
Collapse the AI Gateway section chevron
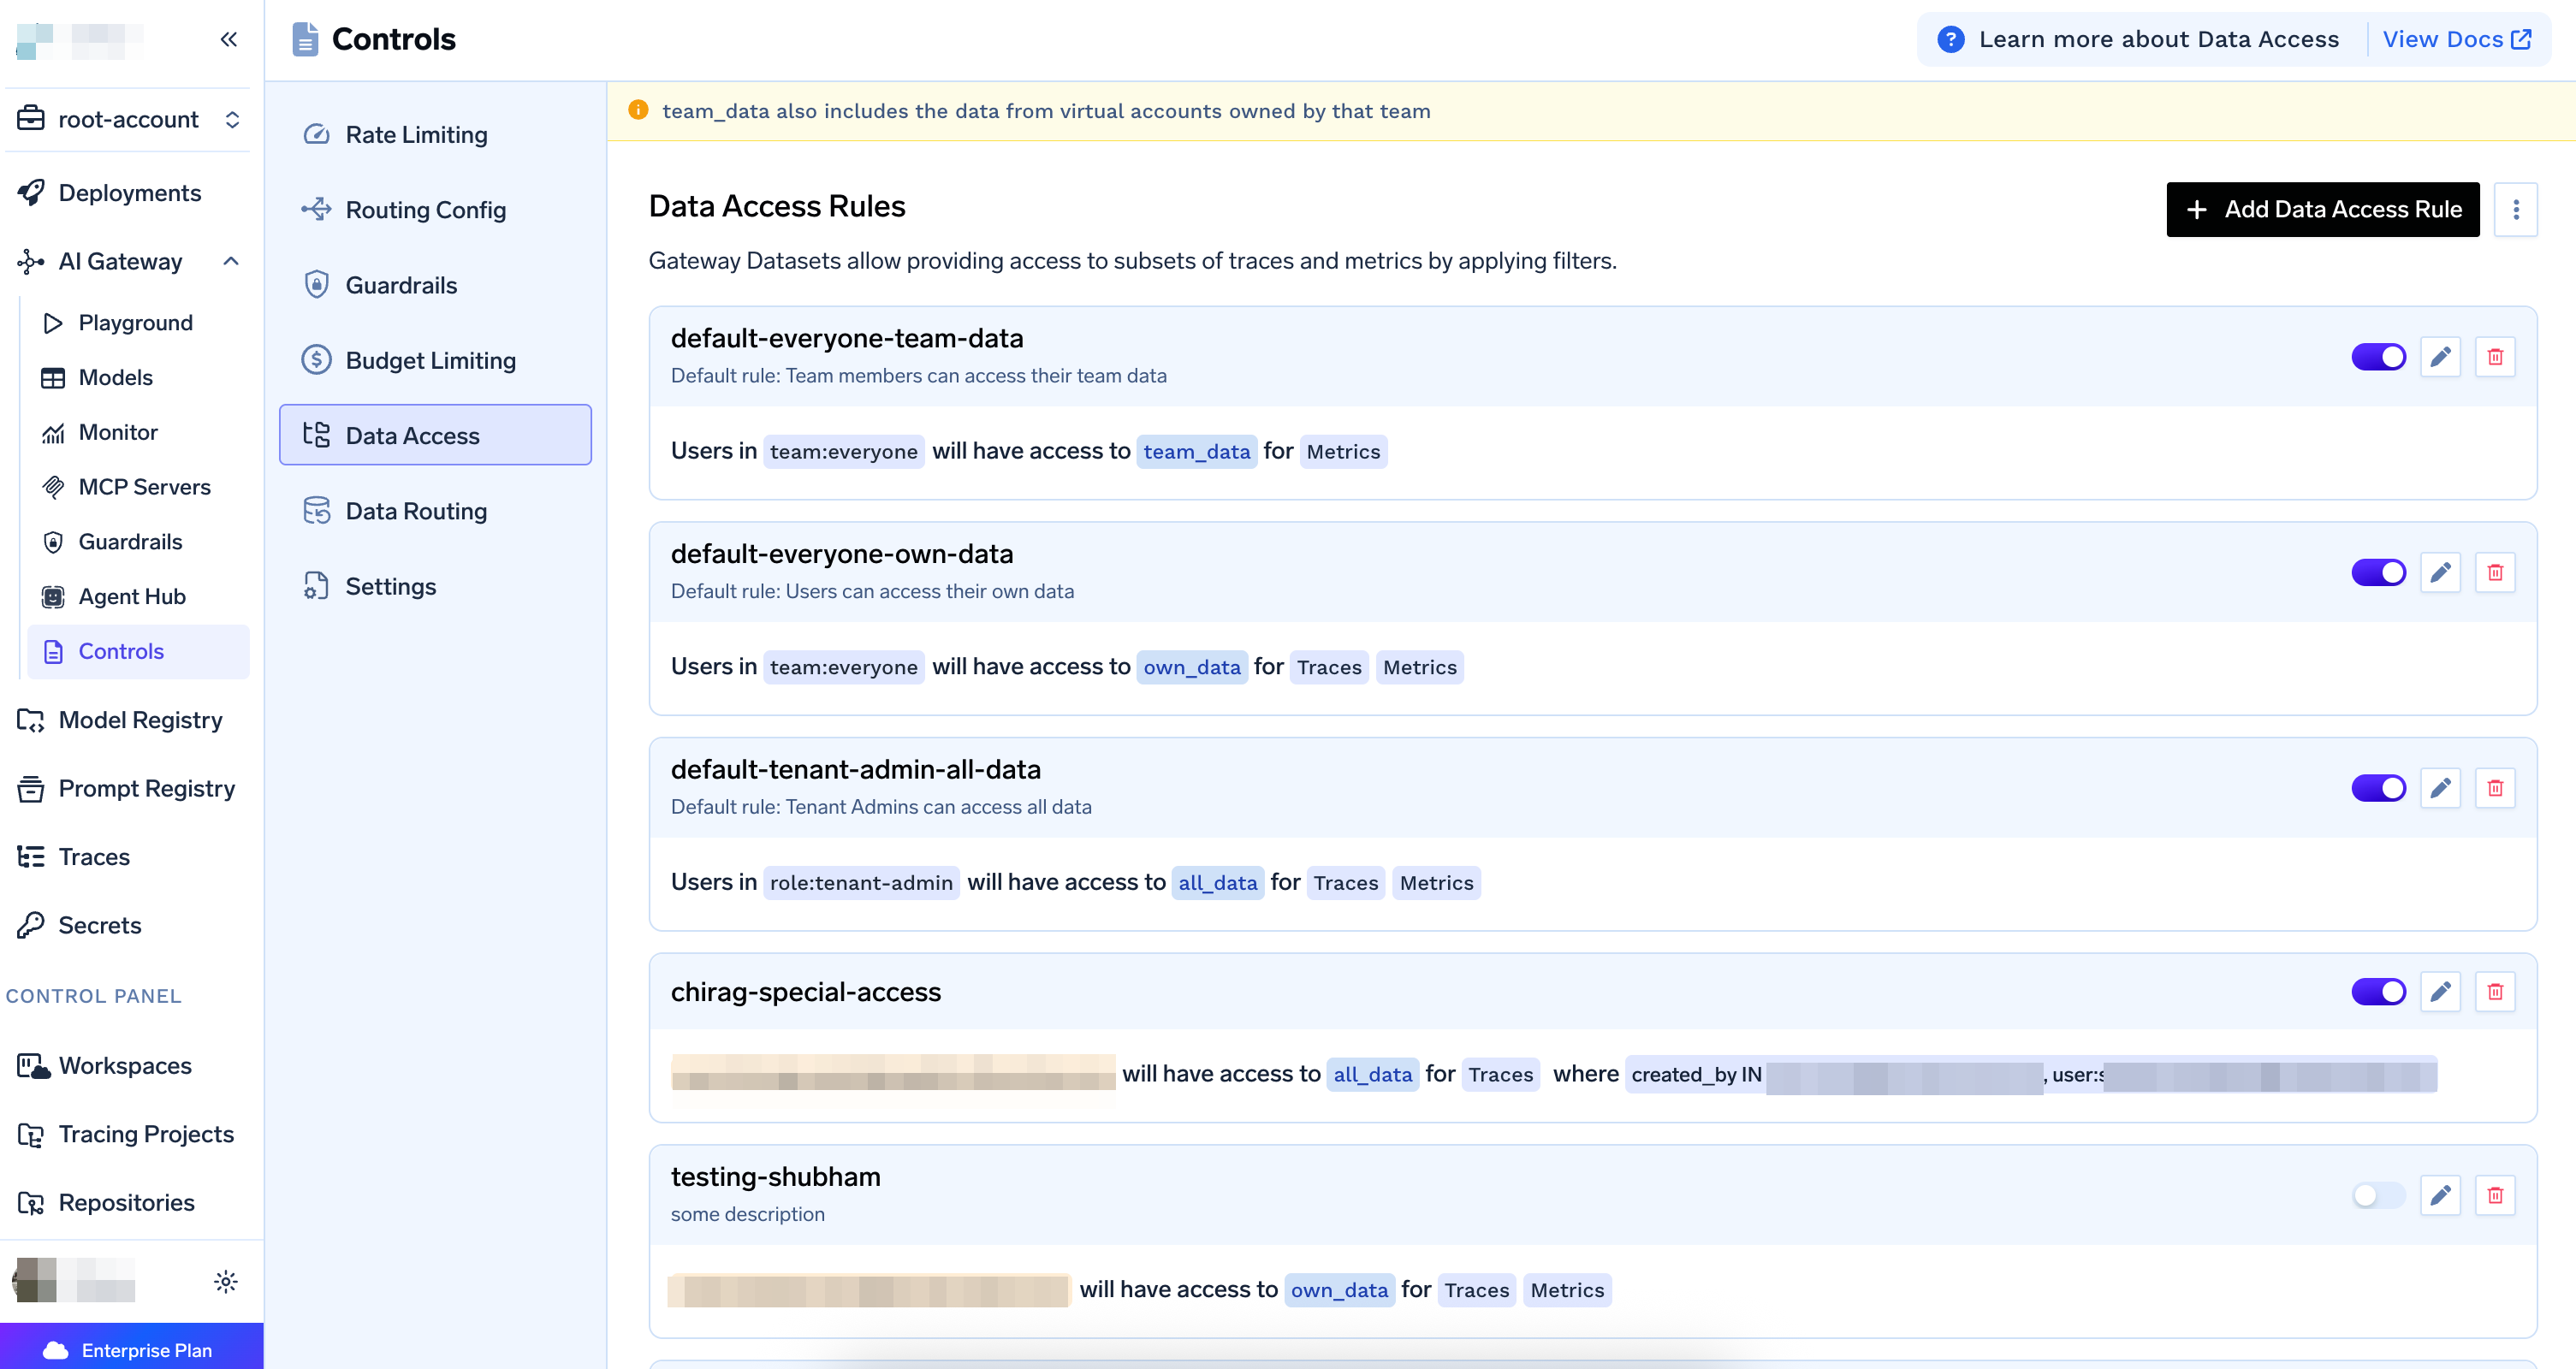(231, 261)
